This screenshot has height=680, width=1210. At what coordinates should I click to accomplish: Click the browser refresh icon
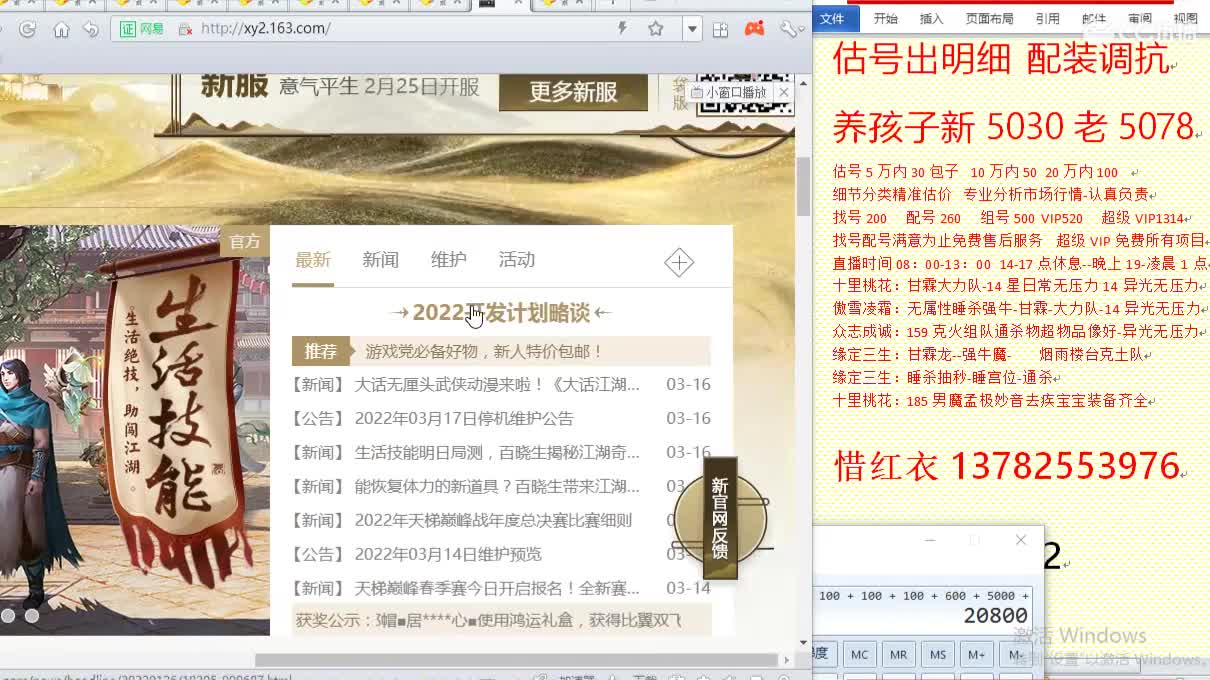coord(28,29)
